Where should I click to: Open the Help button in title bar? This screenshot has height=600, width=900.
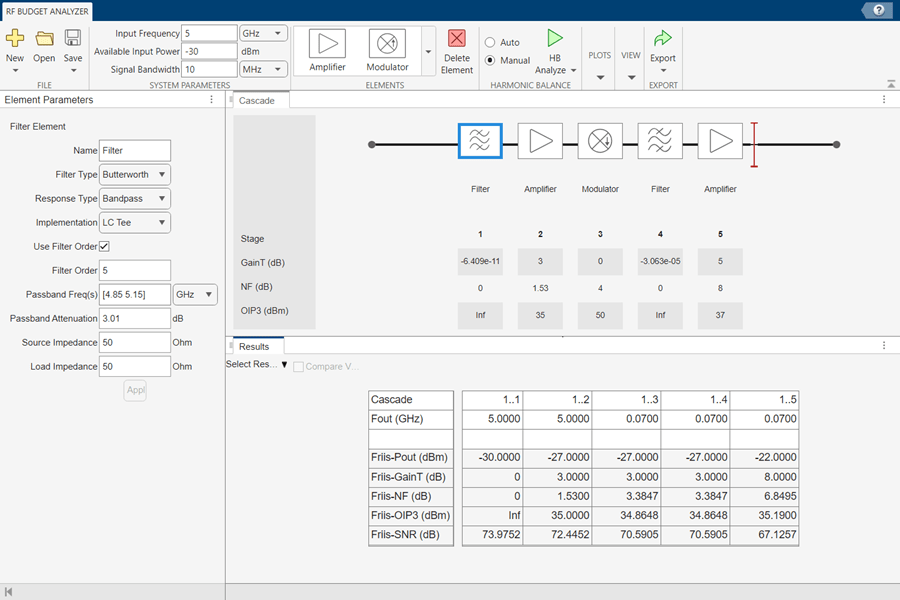[x=877, y=10]
